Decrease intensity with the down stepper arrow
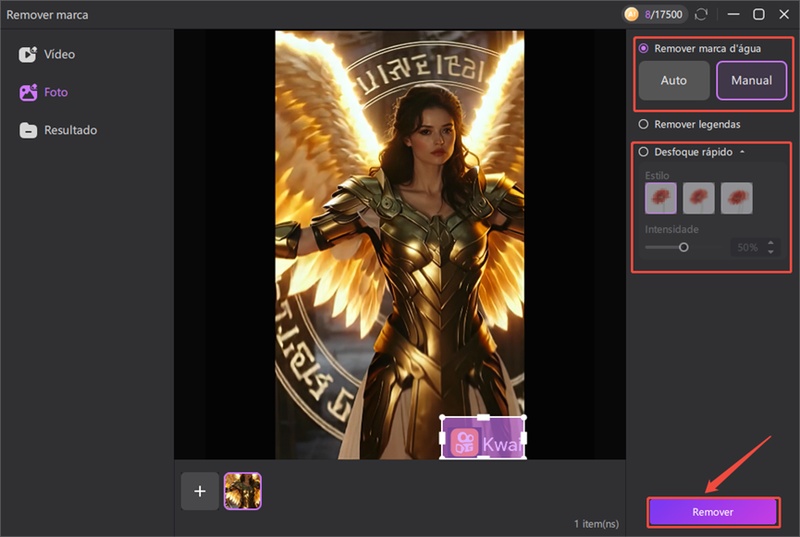Image resolution: width=800 pixels, height=537 pixels. (x=771, y=252)
